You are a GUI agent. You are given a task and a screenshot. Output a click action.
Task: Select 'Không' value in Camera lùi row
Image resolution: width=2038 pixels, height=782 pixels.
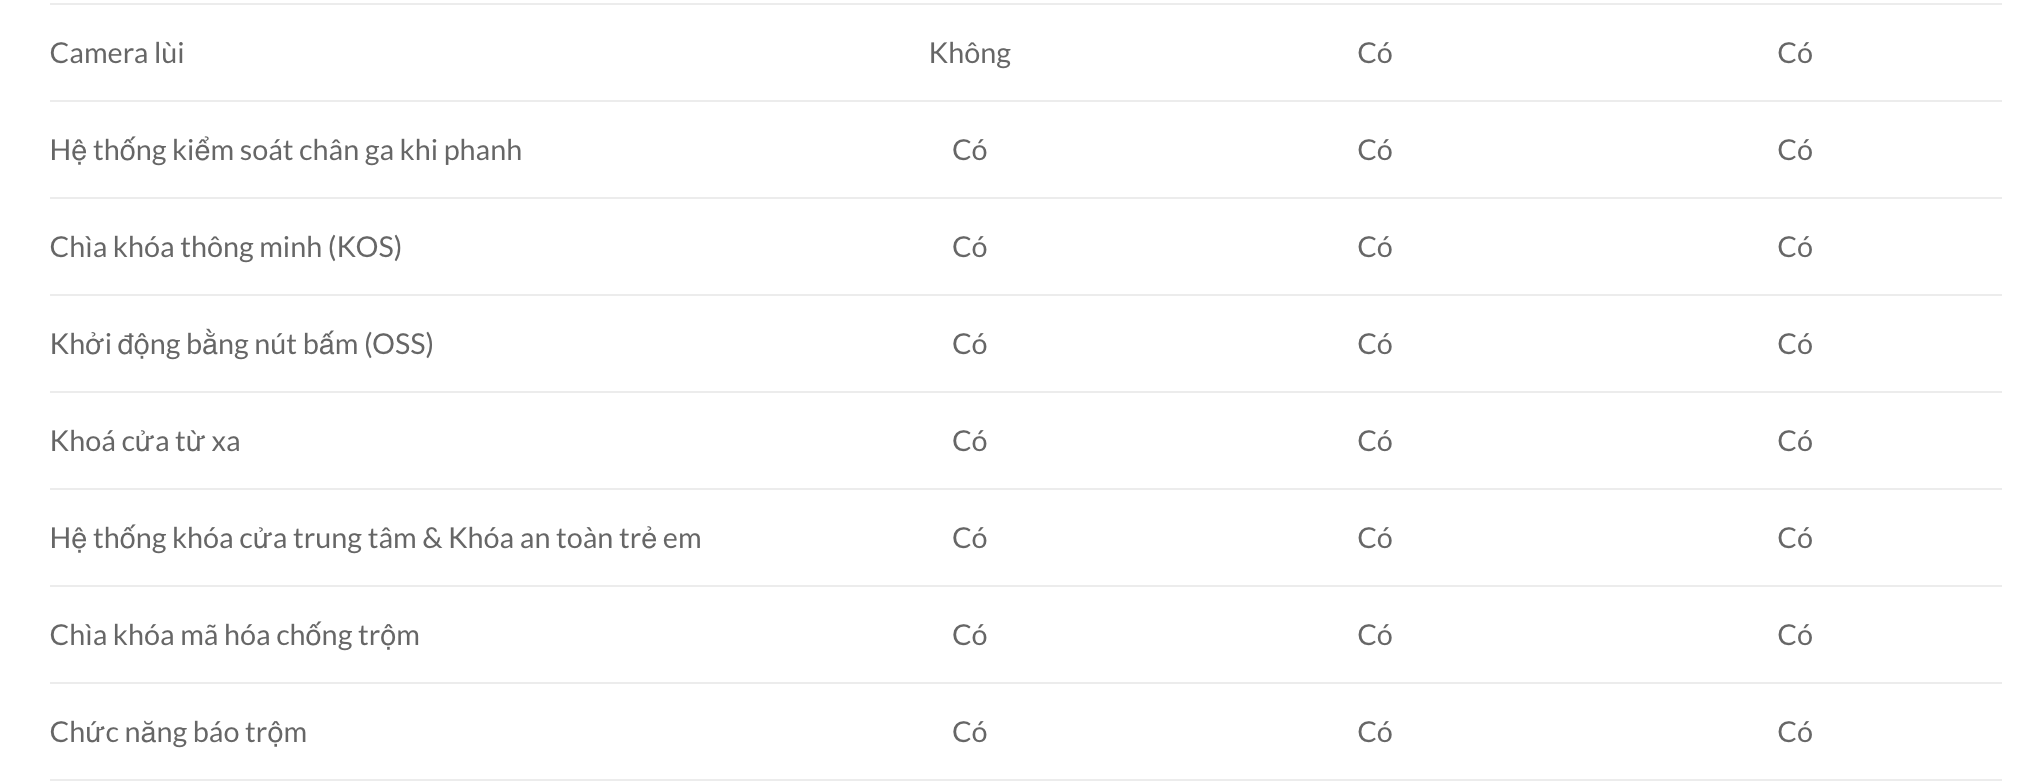tap(969, 53)
